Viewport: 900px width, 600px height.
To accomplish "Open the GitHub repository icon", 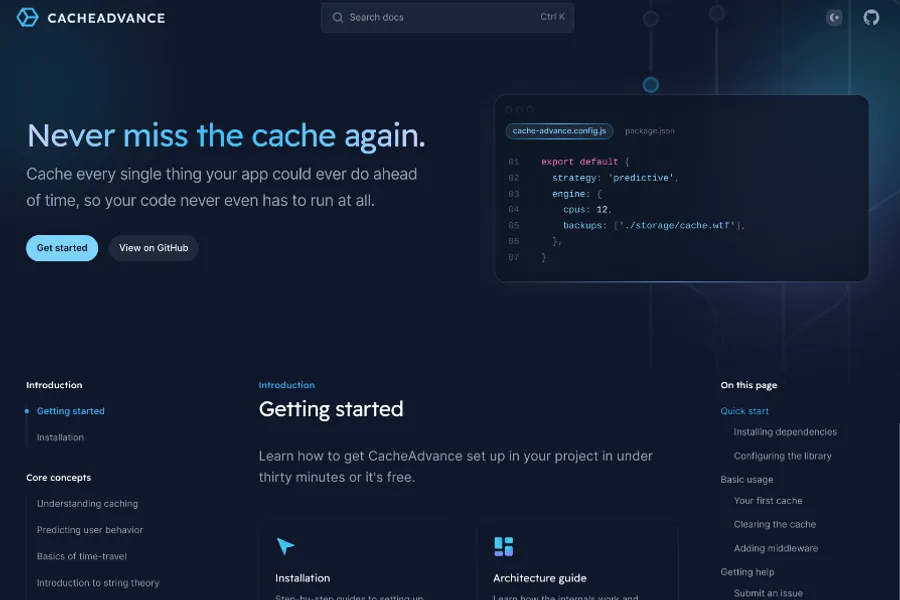I will click(871, 17).
